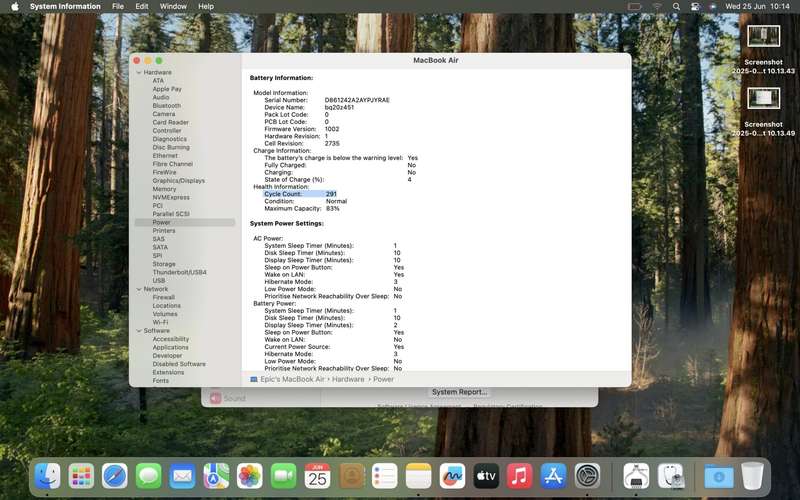The width and height of the screenshot is (800, 500).
Task: Open screenshot thumbnail ending 10.13.43
Action: click(763, 36)
